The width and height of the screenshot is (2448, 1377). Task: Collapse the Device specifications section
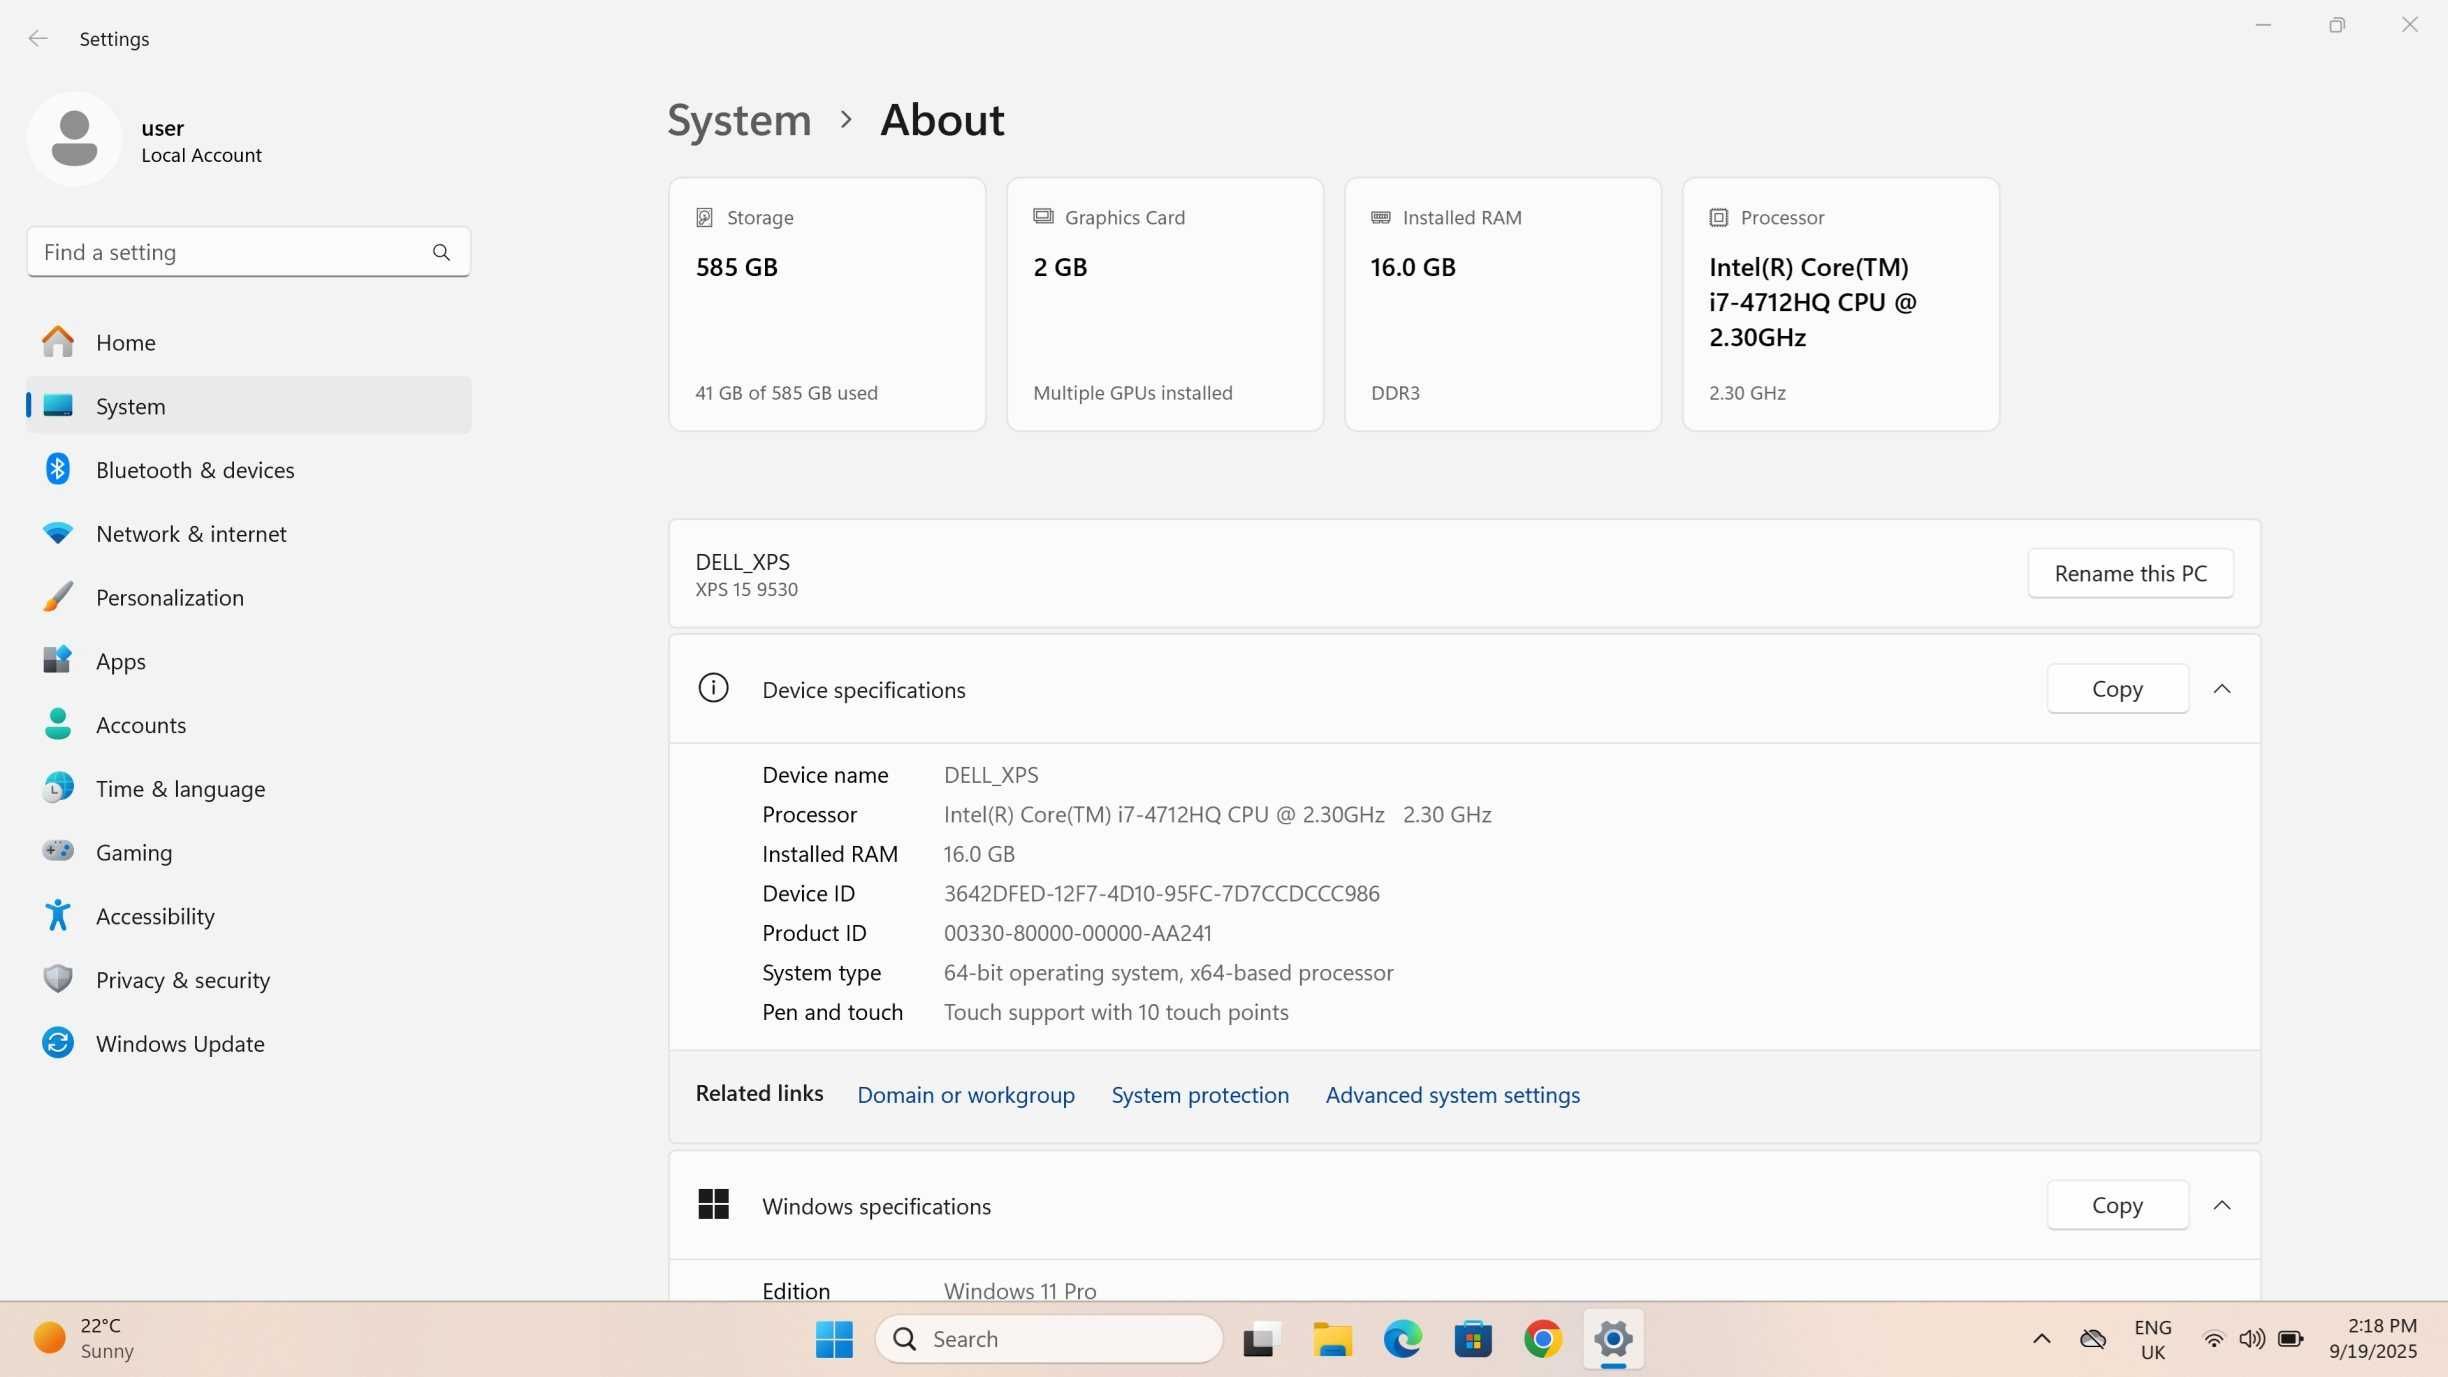click(x=2222, y=689)
